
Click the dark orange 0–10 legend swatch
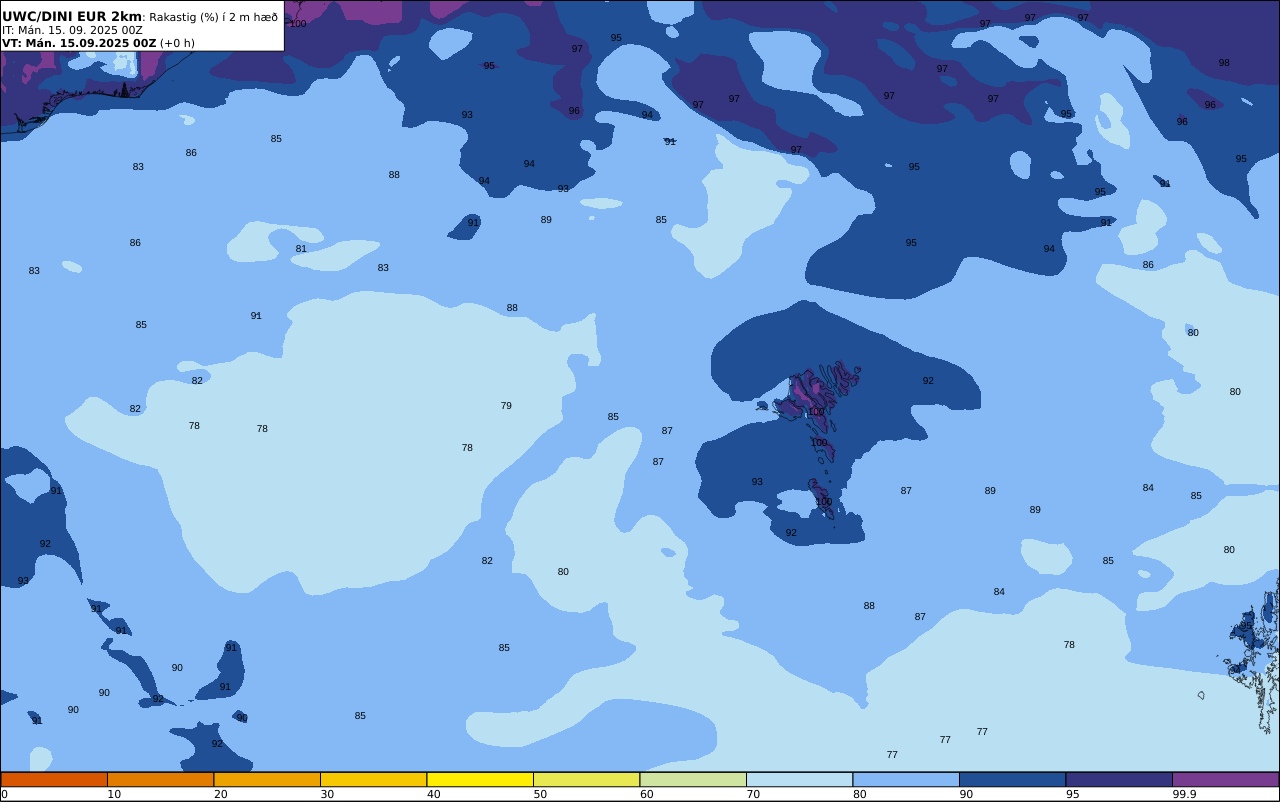tap(54, 779)
